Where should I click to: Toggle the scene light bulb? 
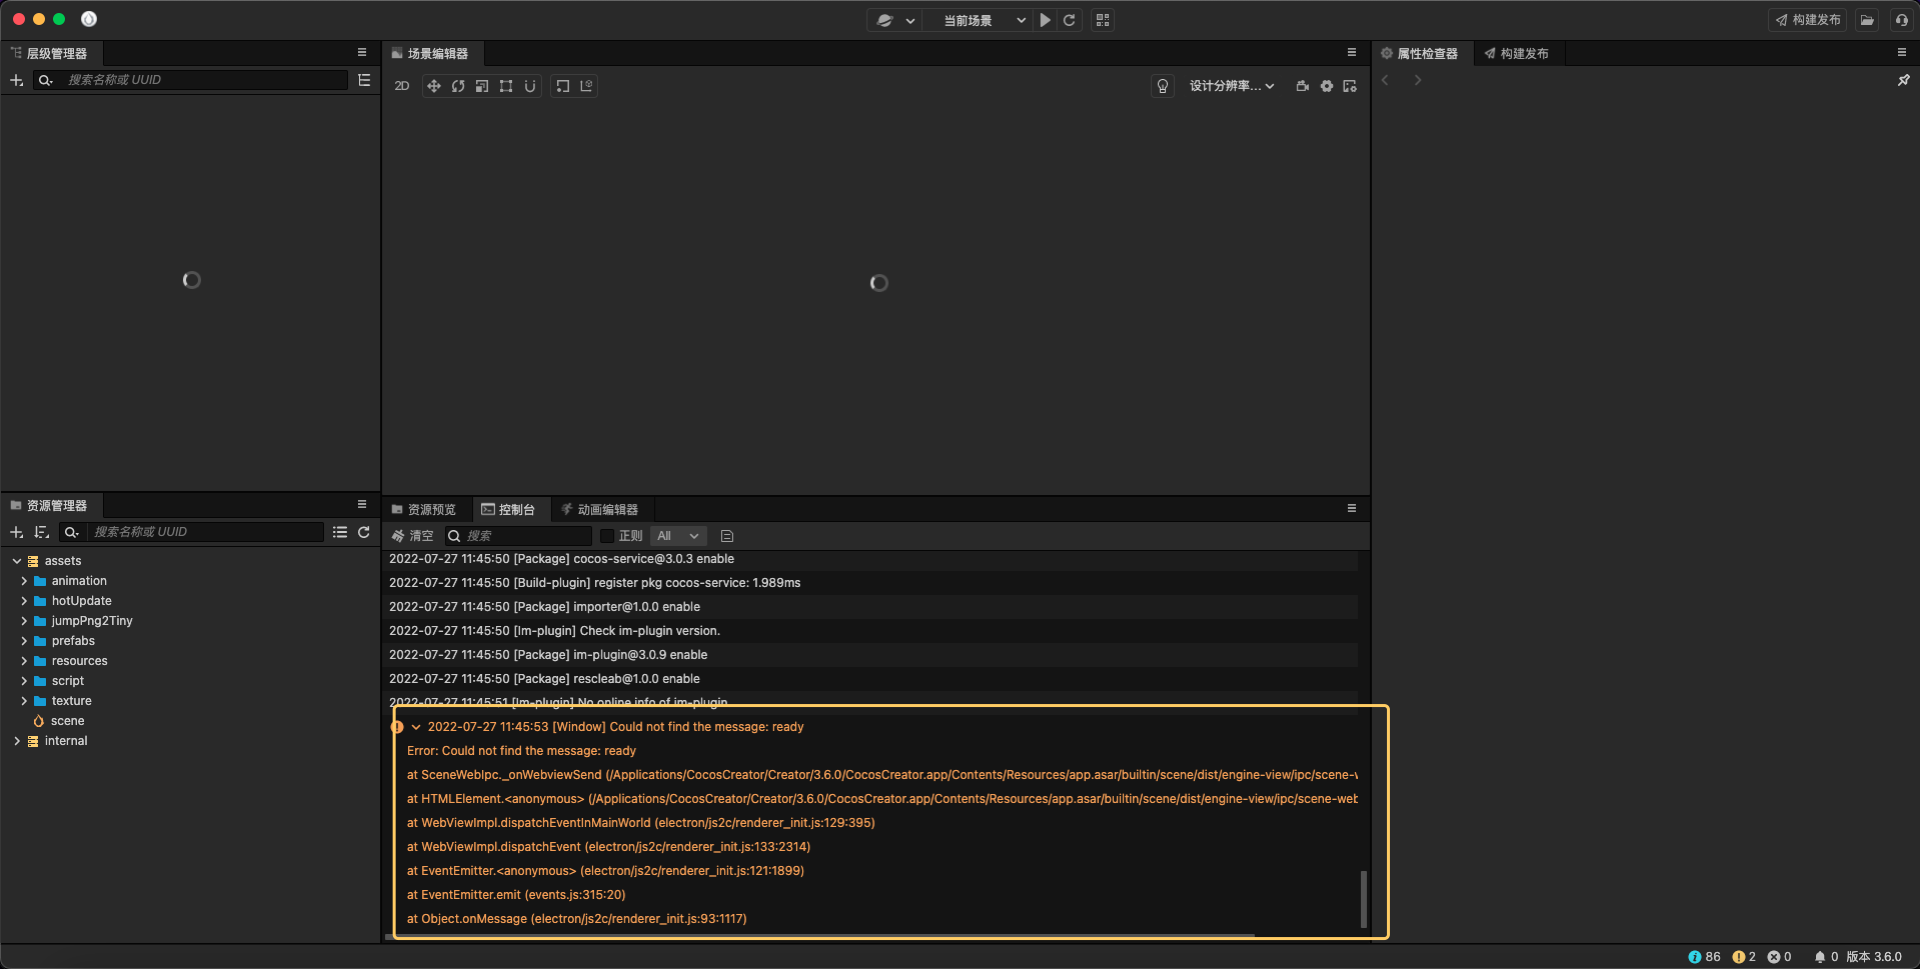click(1162, 86)
